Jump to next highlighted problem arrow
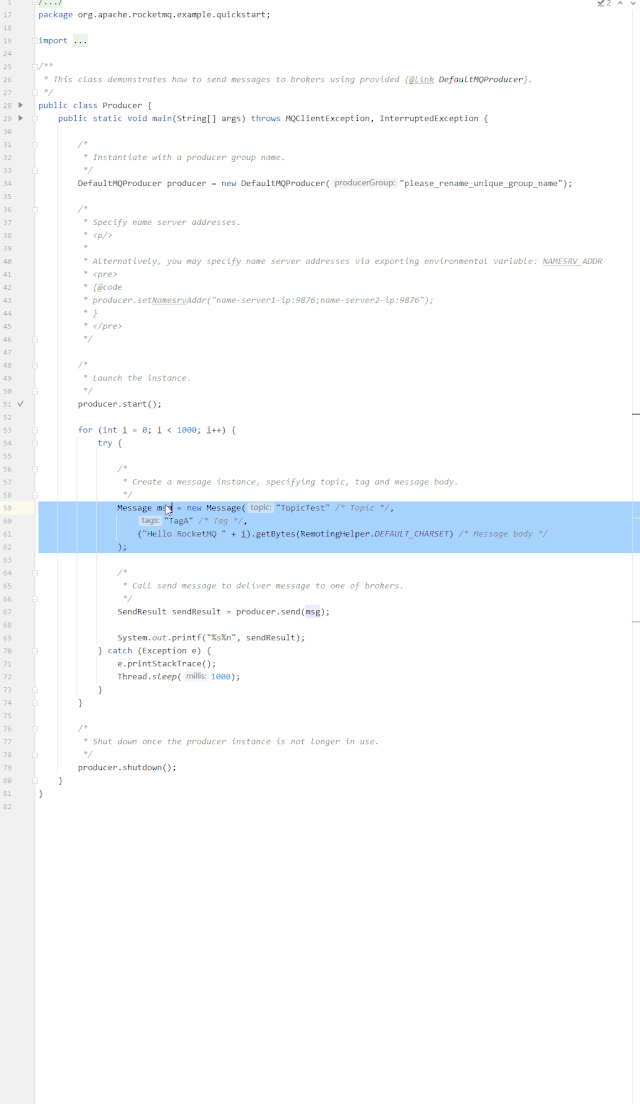This screenshot has width=640, height=1104. point(631,4)
